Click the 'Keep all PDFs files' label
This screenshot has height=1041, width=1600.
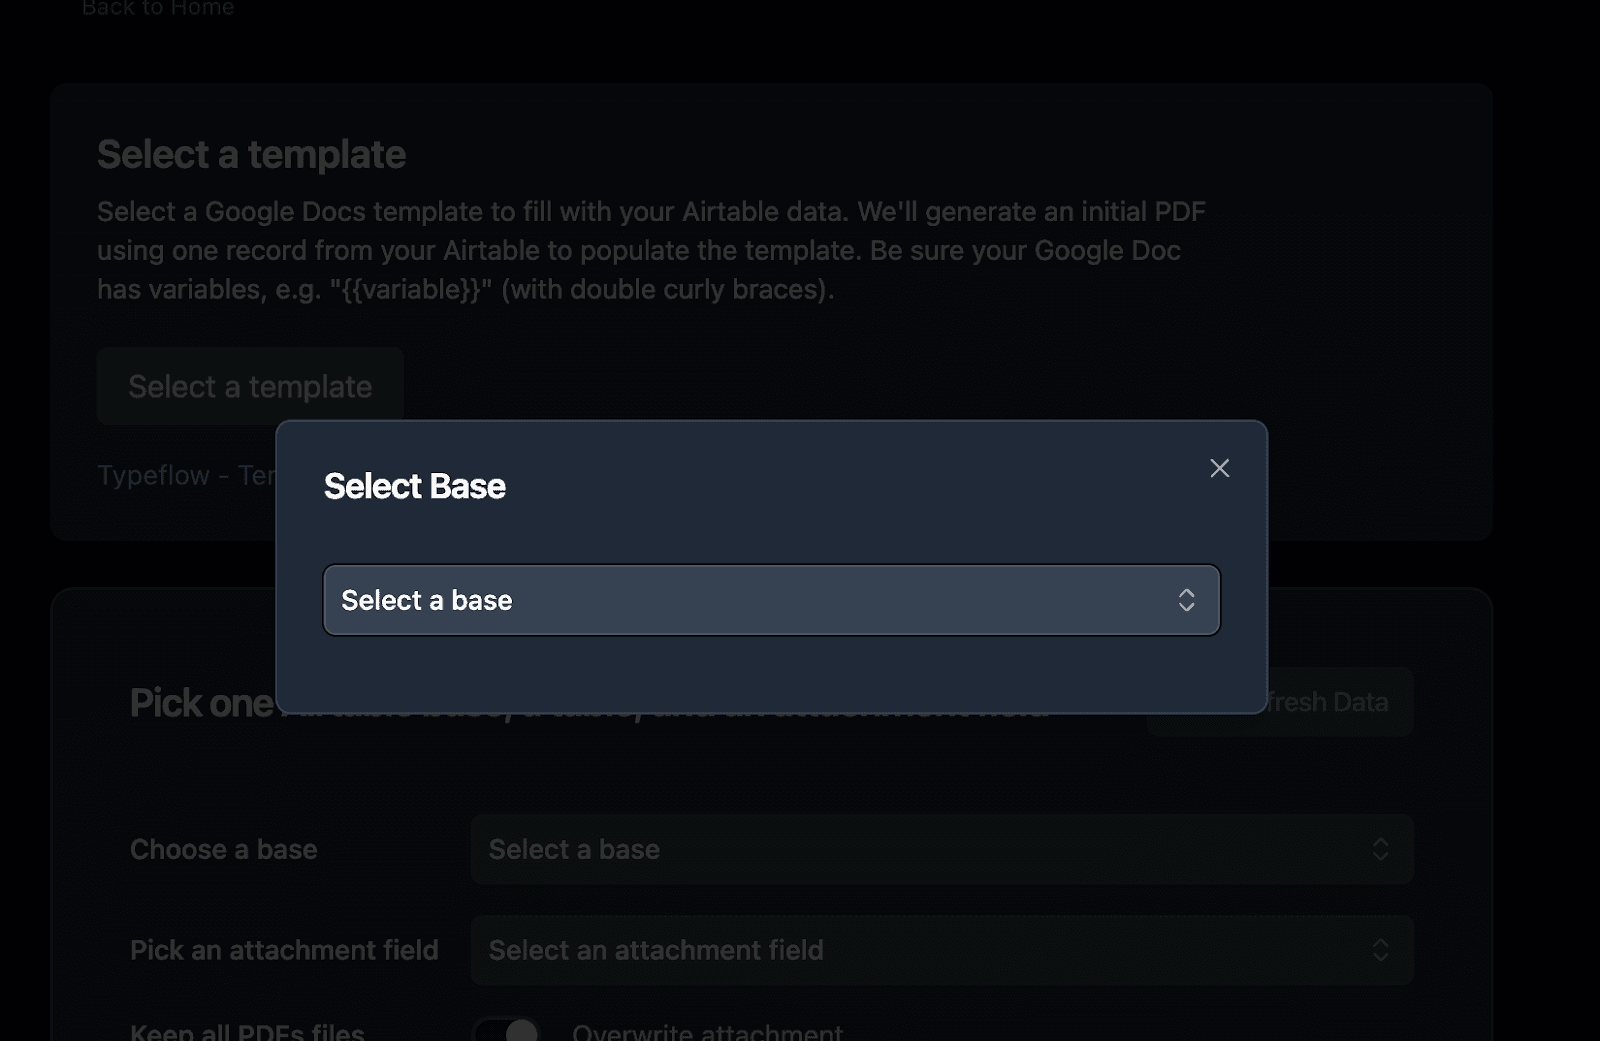[x=247, y=1031]
